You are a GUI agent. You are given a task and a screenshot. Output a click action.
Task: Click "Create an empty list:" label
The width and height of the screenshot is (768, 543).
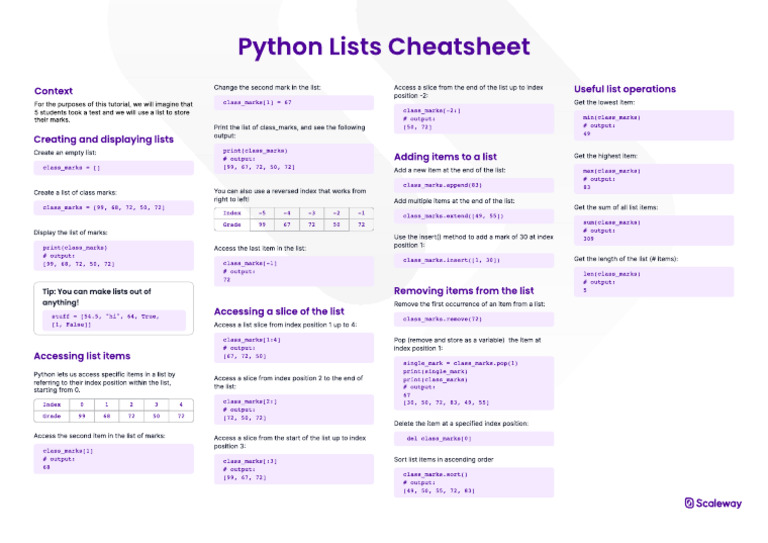(65, 153)
